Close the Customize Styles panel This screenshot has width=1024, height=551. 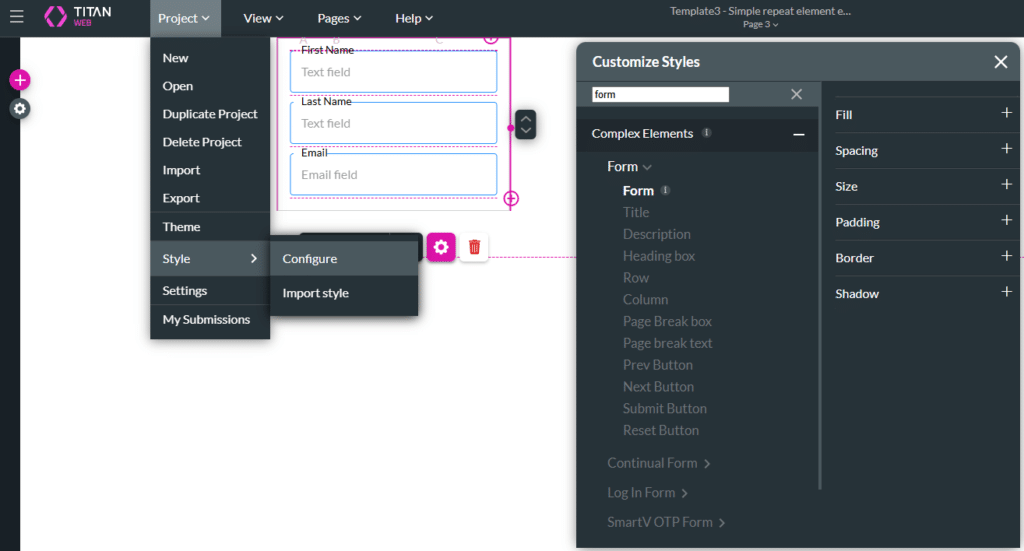pos(1000,62)
